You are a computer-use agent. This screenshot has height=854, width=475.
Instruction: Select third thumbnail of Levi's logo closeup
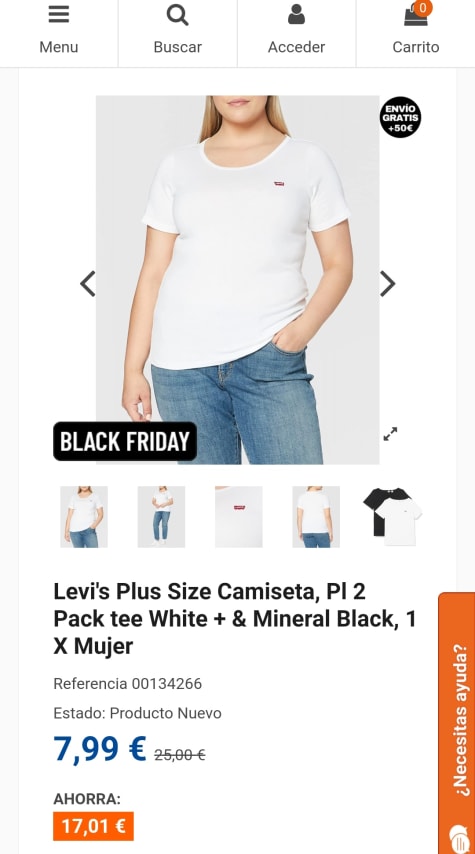[x=239, y=517]
